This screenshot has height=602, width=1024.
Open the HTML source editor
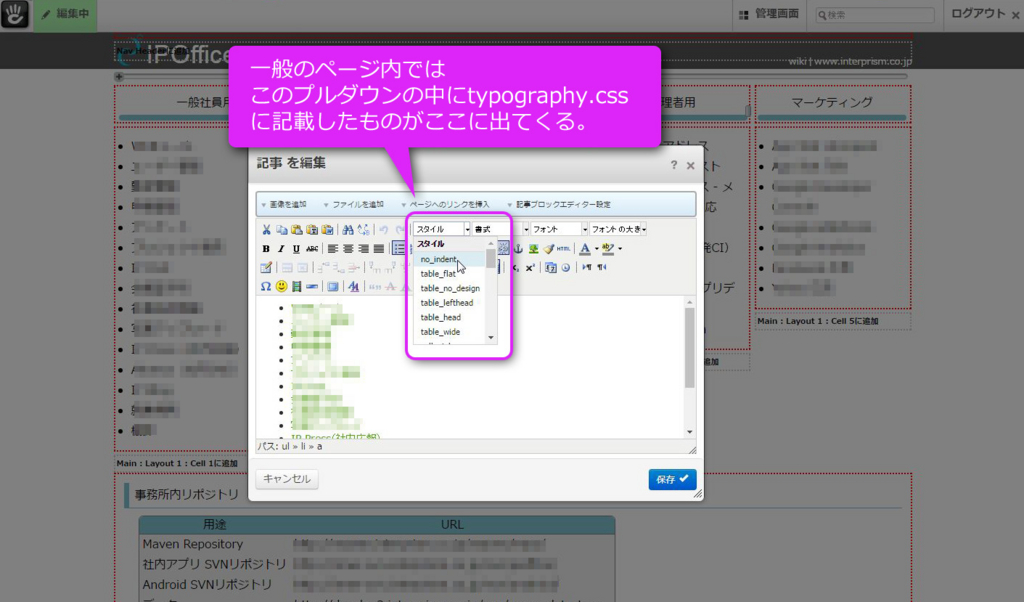[564, 249]
